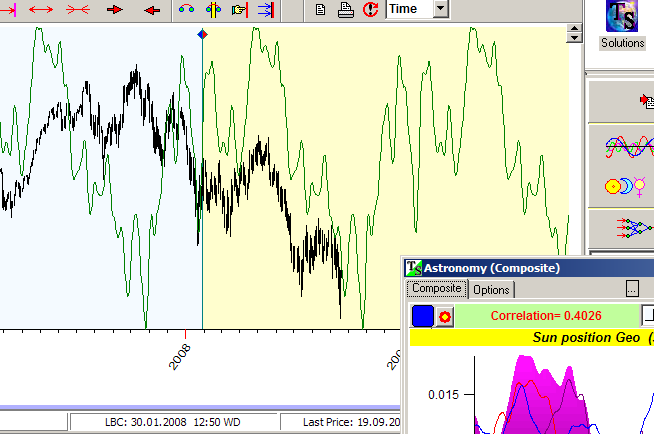
Task: Click the red left-pointing arrow icon
Action: tap(151, 10)
